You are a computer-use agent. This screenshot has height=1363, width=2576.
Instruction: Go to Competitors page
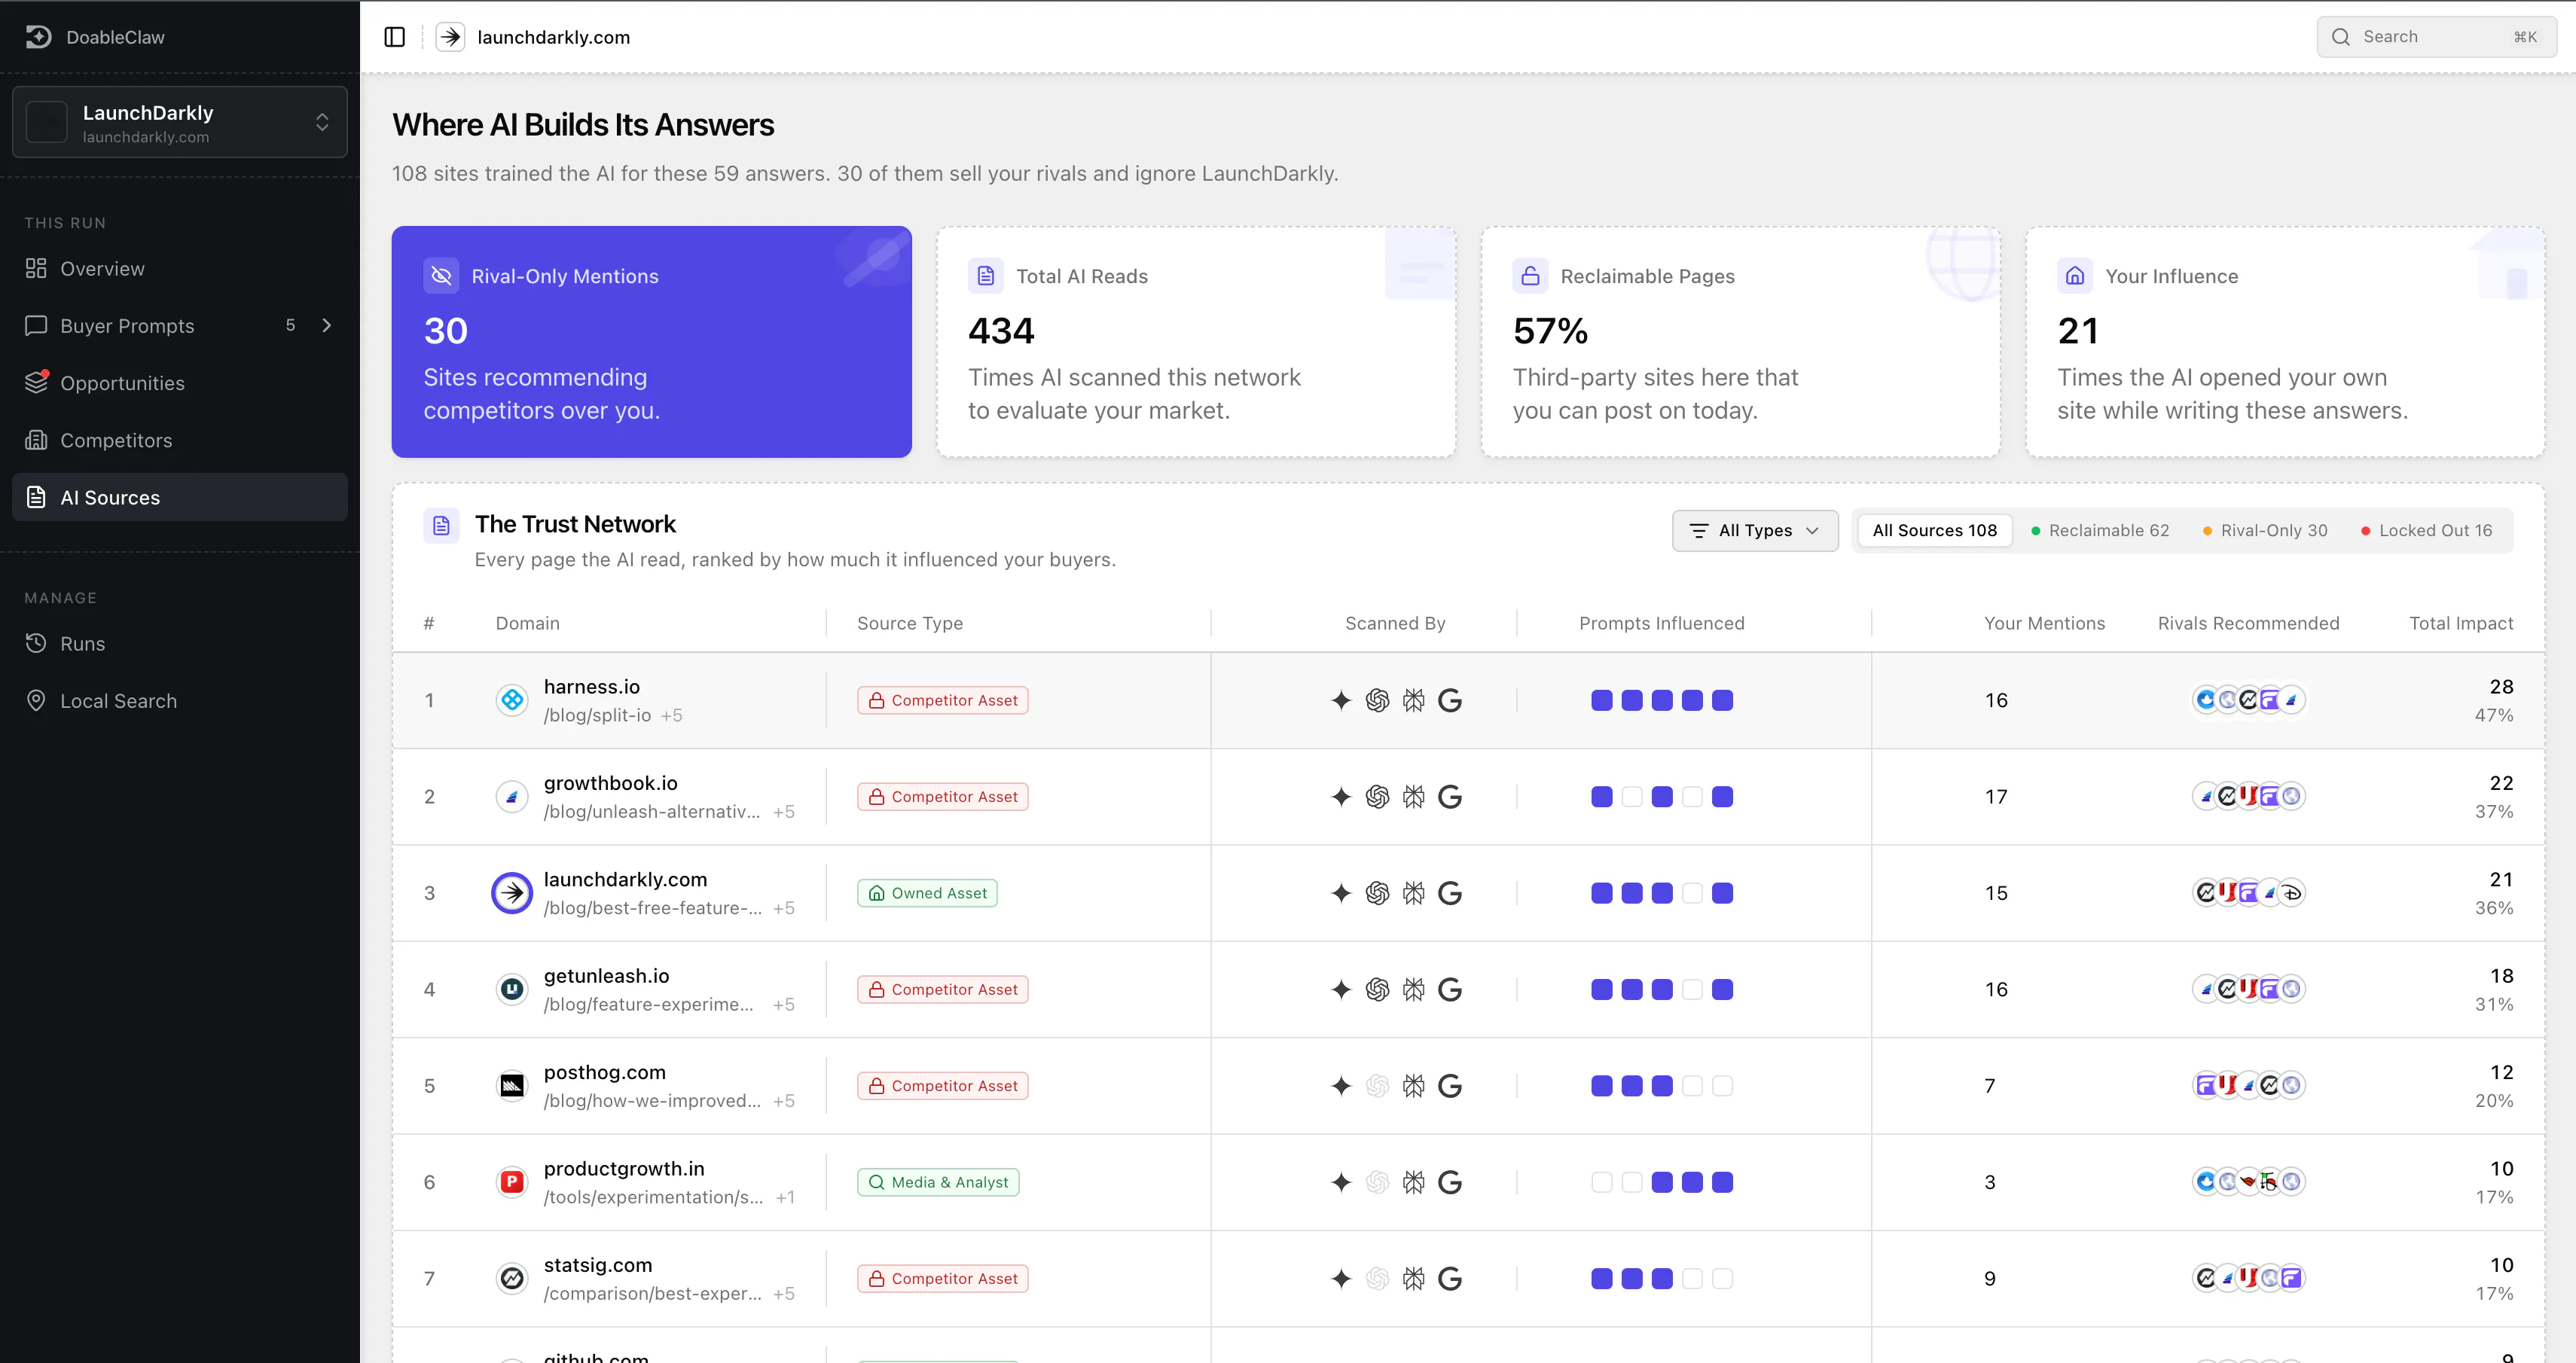[180, 440]
